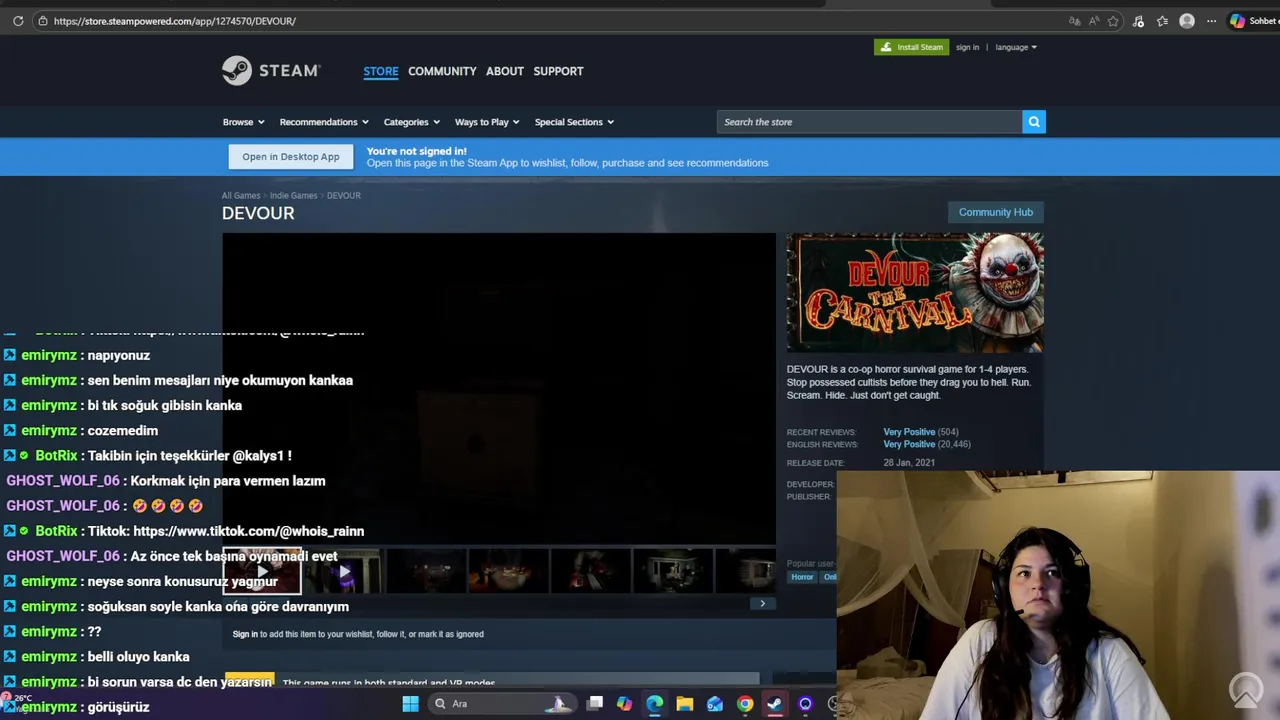Viewport: 1280px width, 720px height.
Task: Click the All Games breadcrumb link
Action: click(241, 196)
